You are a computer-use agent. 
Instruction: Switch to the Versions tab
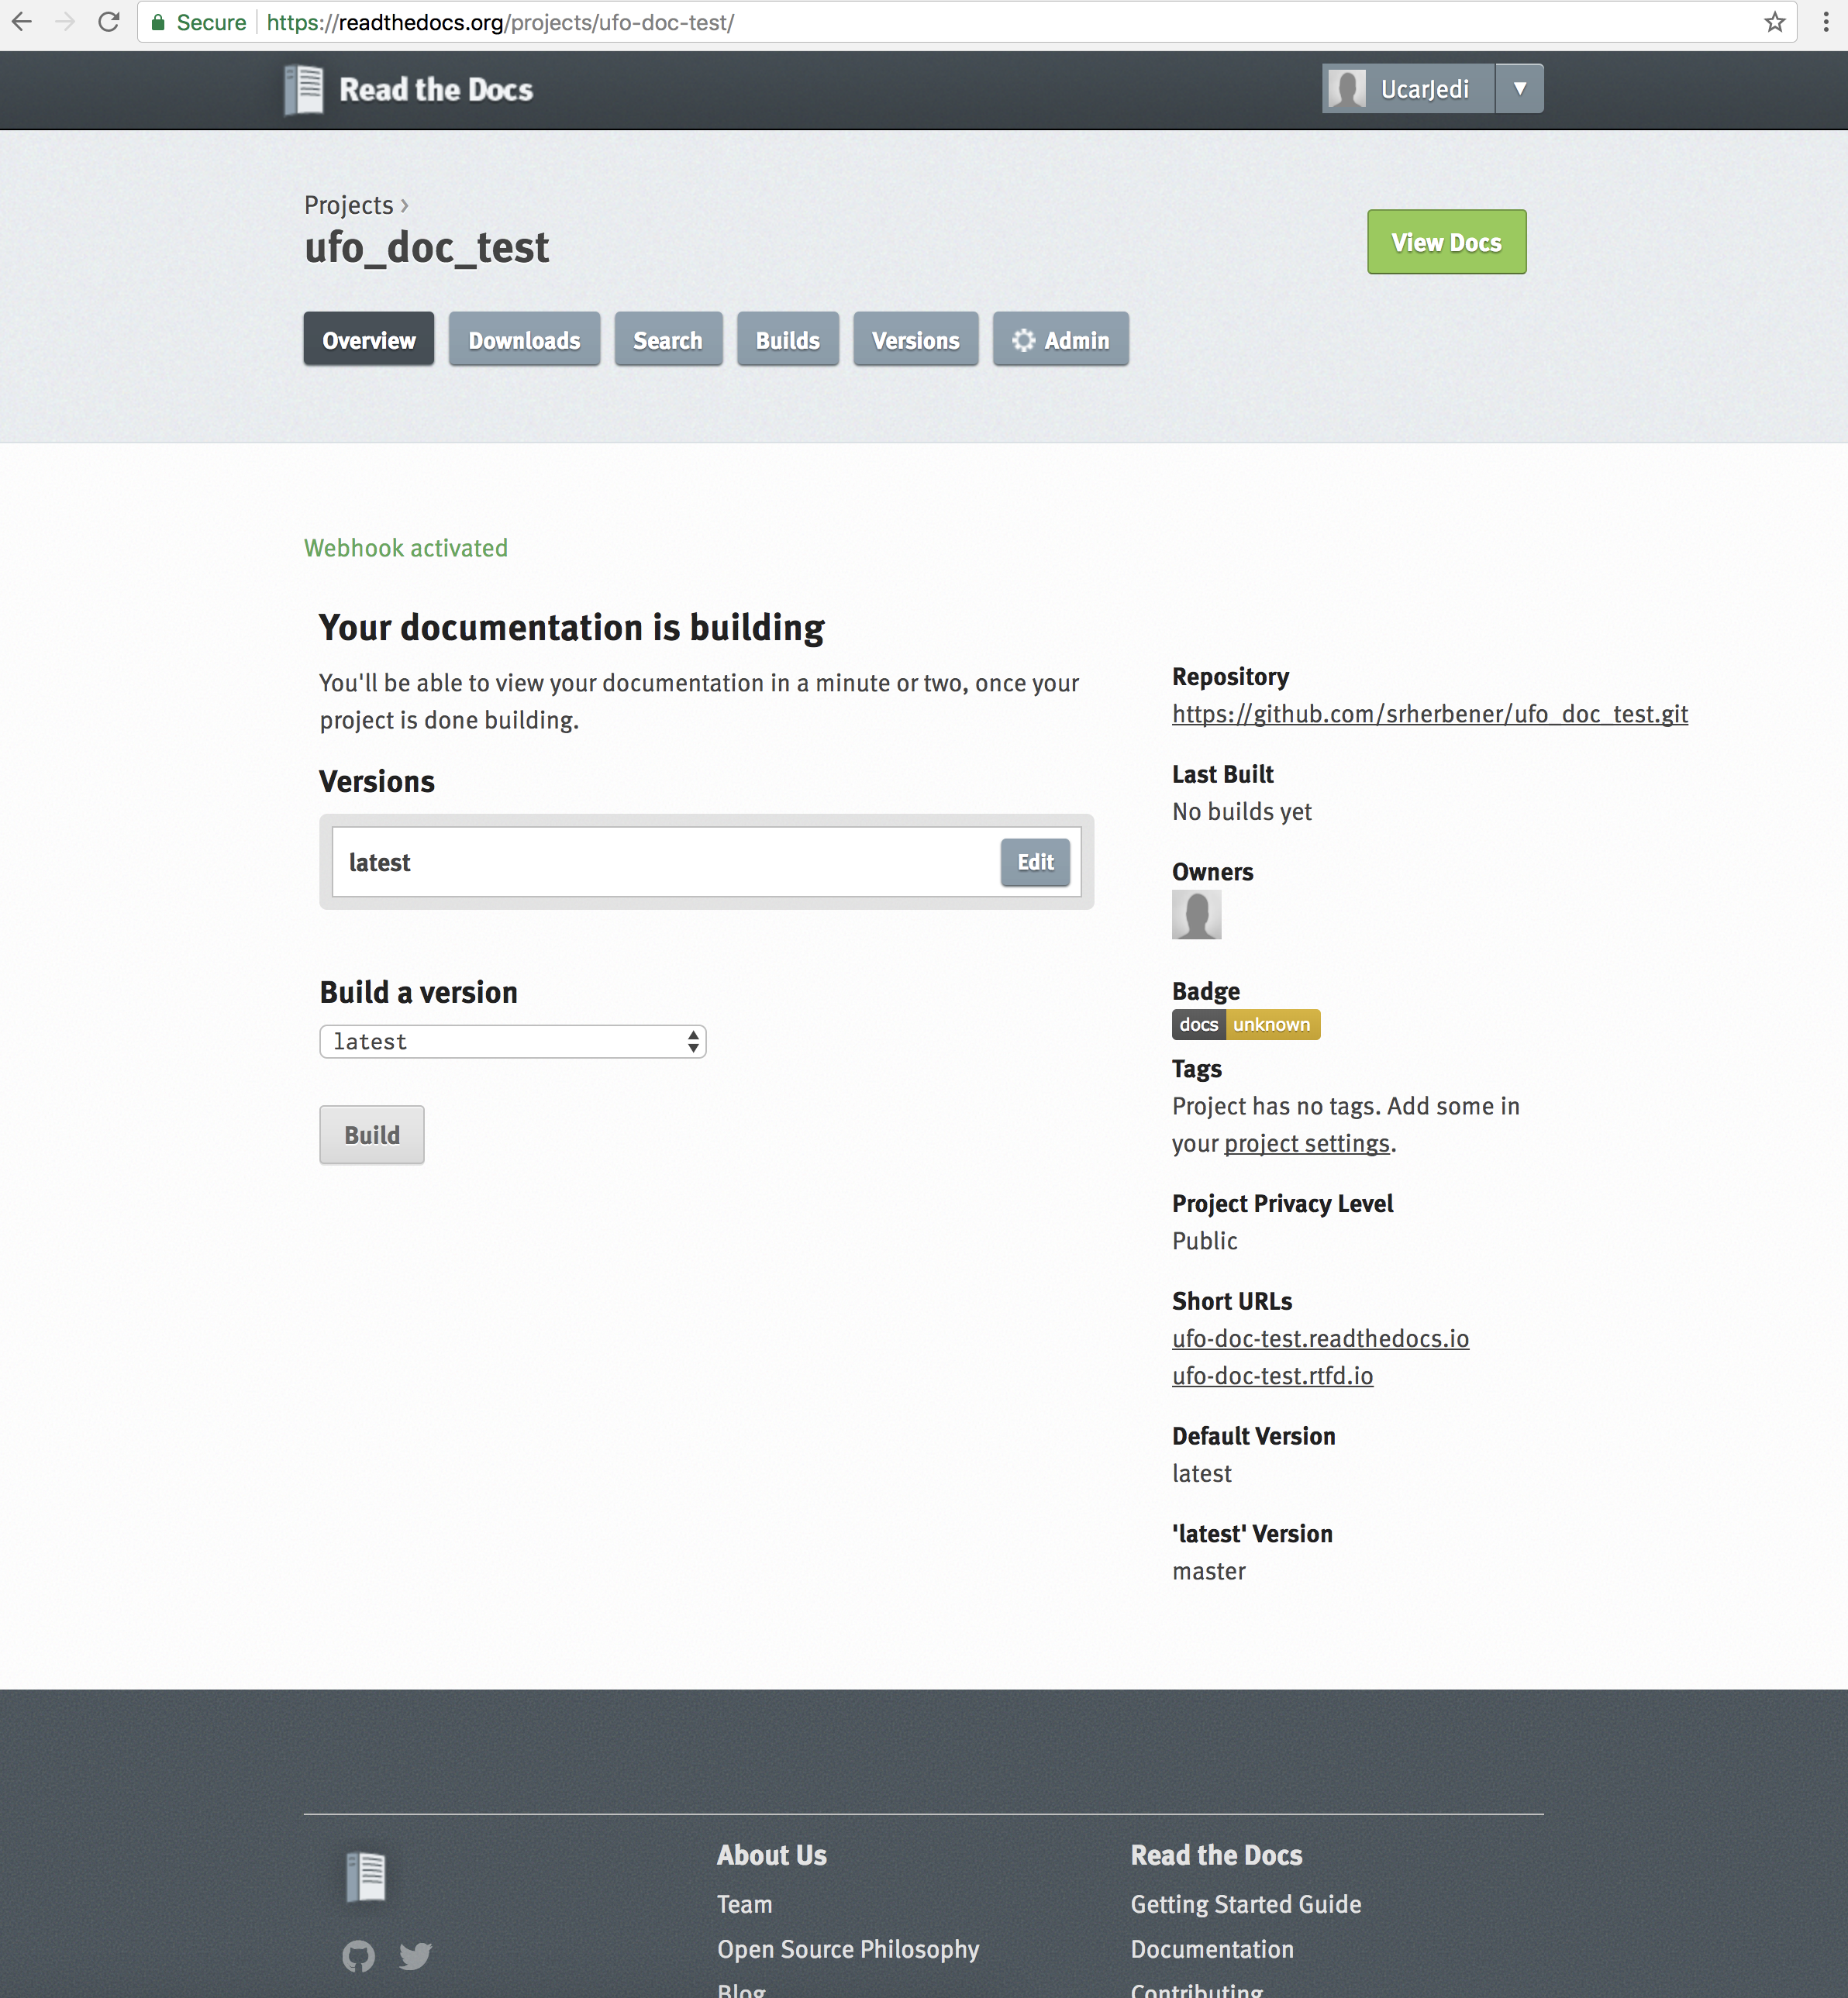[915, 340]
